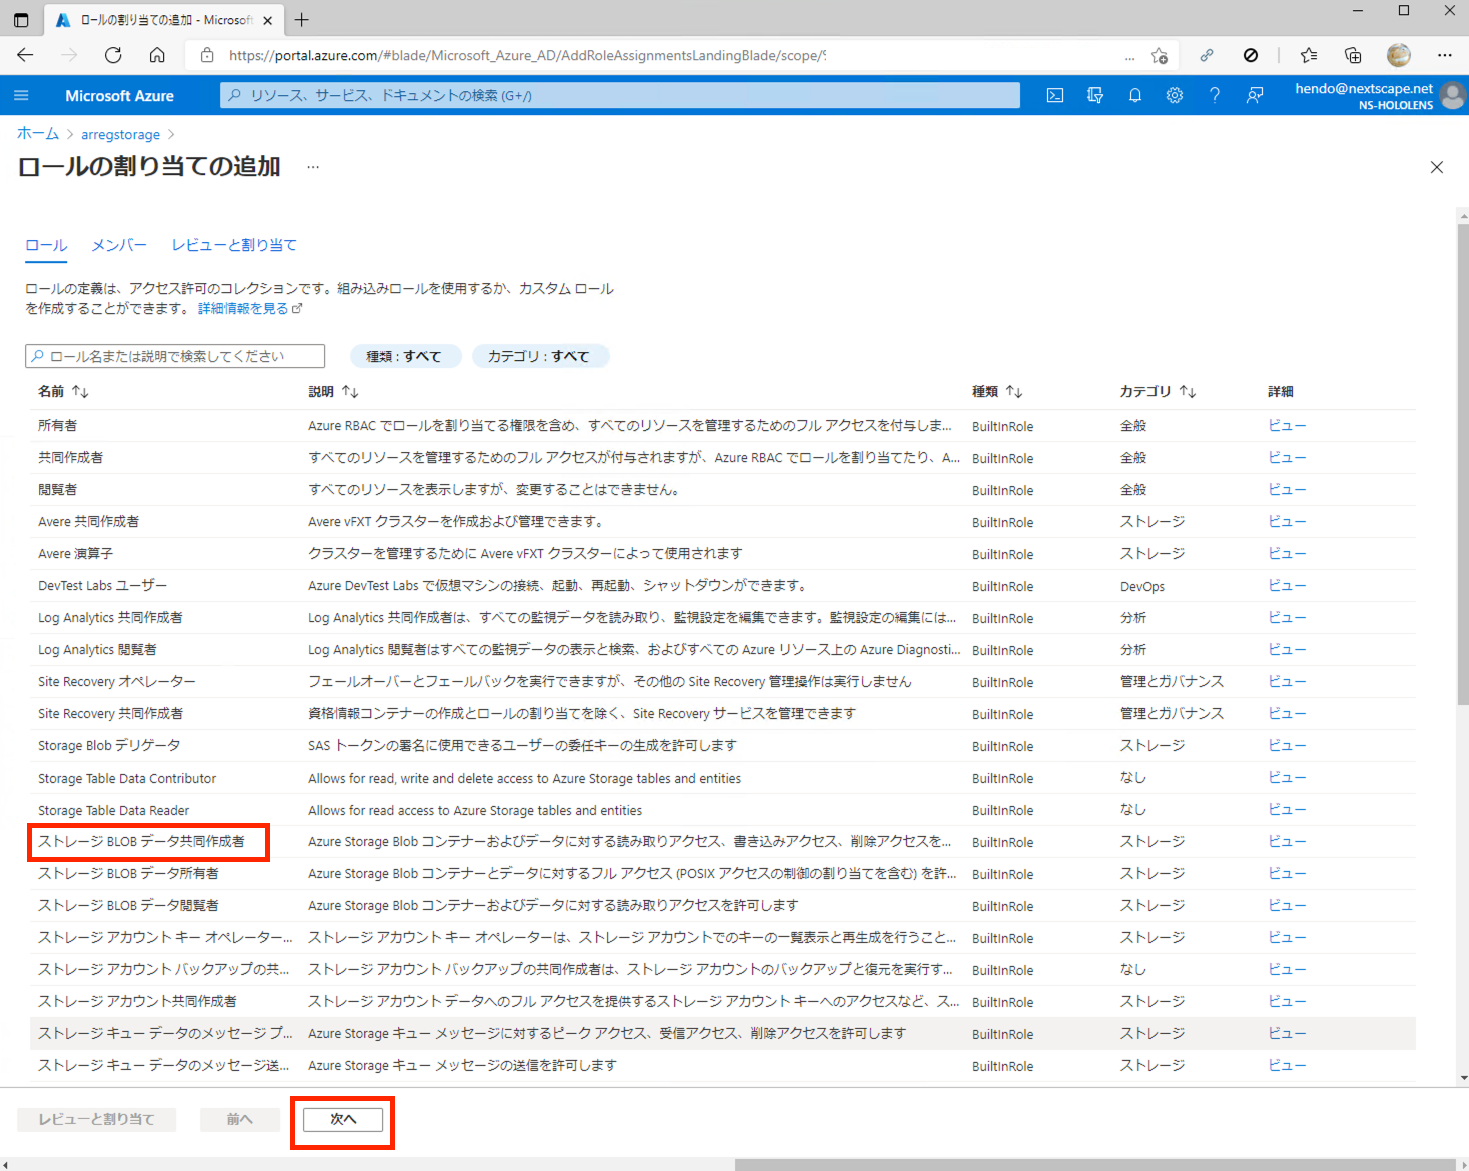
Task: Open the type filter set to All
Action: 404,356
